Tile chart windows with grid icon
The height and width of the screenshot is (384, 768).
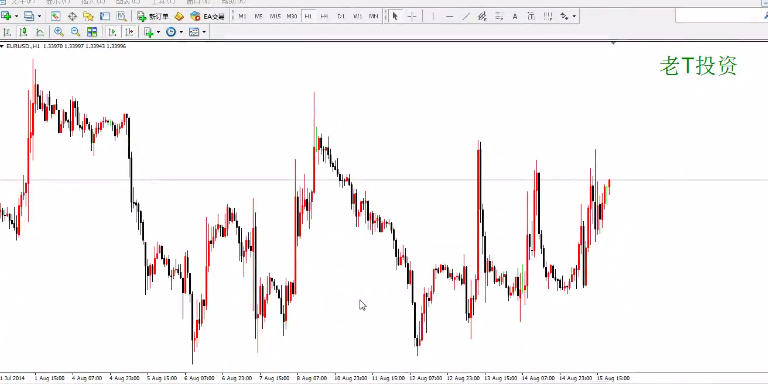point(92,32)
